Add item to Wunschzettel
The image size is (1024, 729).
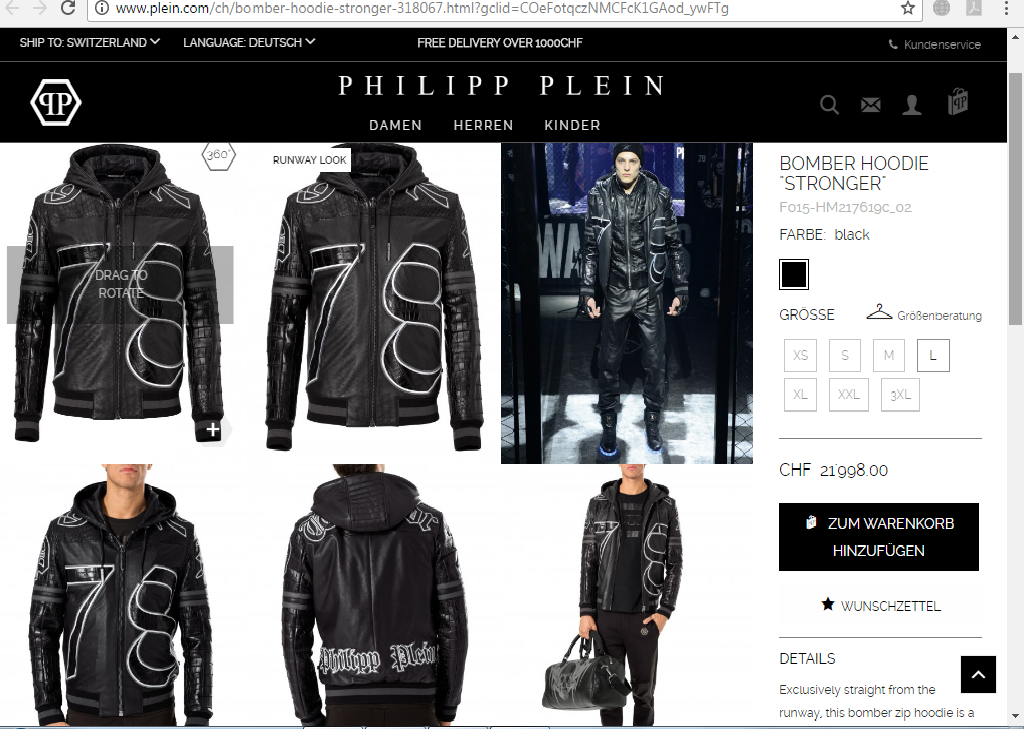pos(880,606)
